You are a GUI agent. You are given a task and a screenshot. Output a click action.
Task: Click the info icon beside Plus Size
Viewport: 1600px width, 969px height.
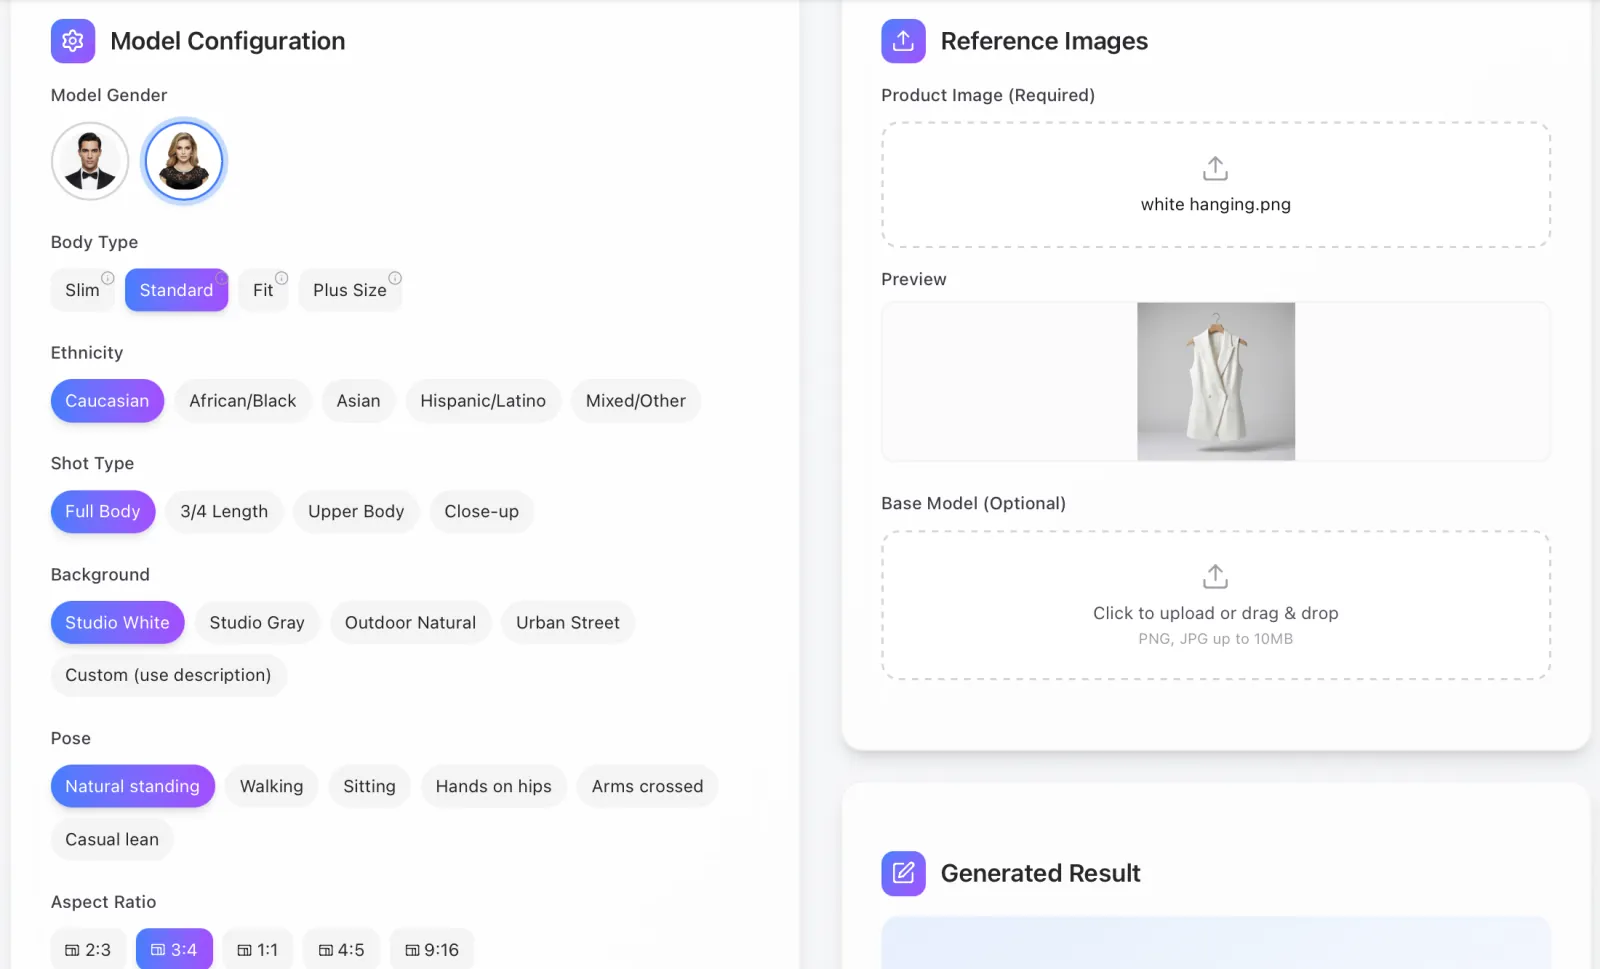pyautogui.click(x=395, y=278)
